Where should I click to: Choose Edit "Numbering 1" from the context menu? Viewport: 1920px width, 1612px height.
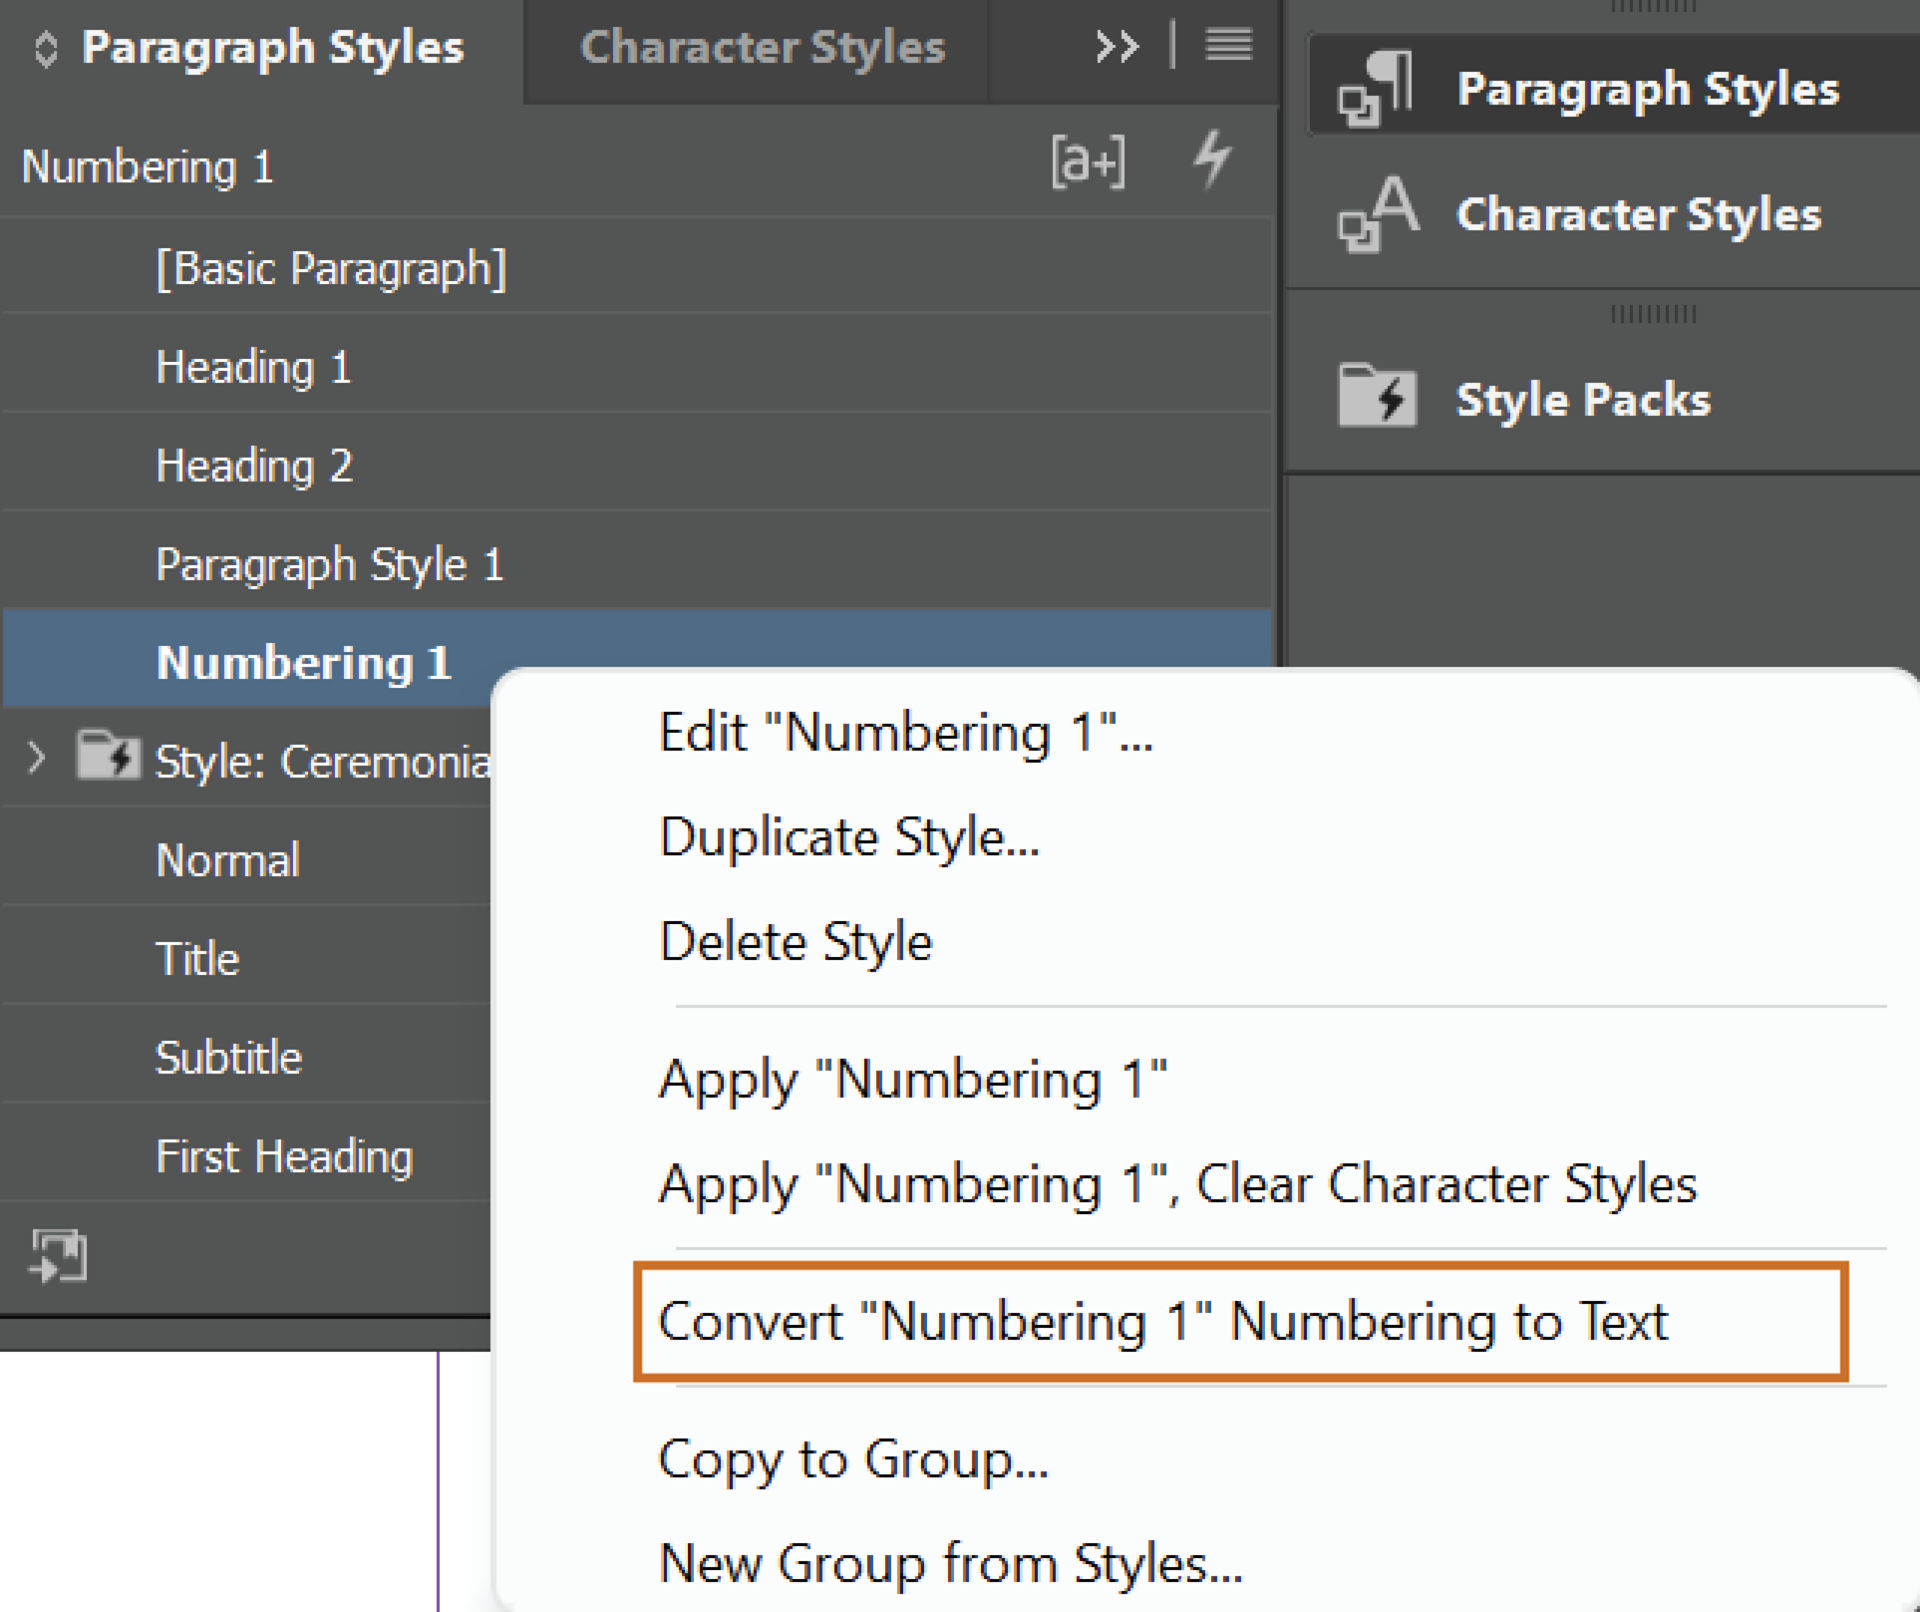[x=905, y=733]
